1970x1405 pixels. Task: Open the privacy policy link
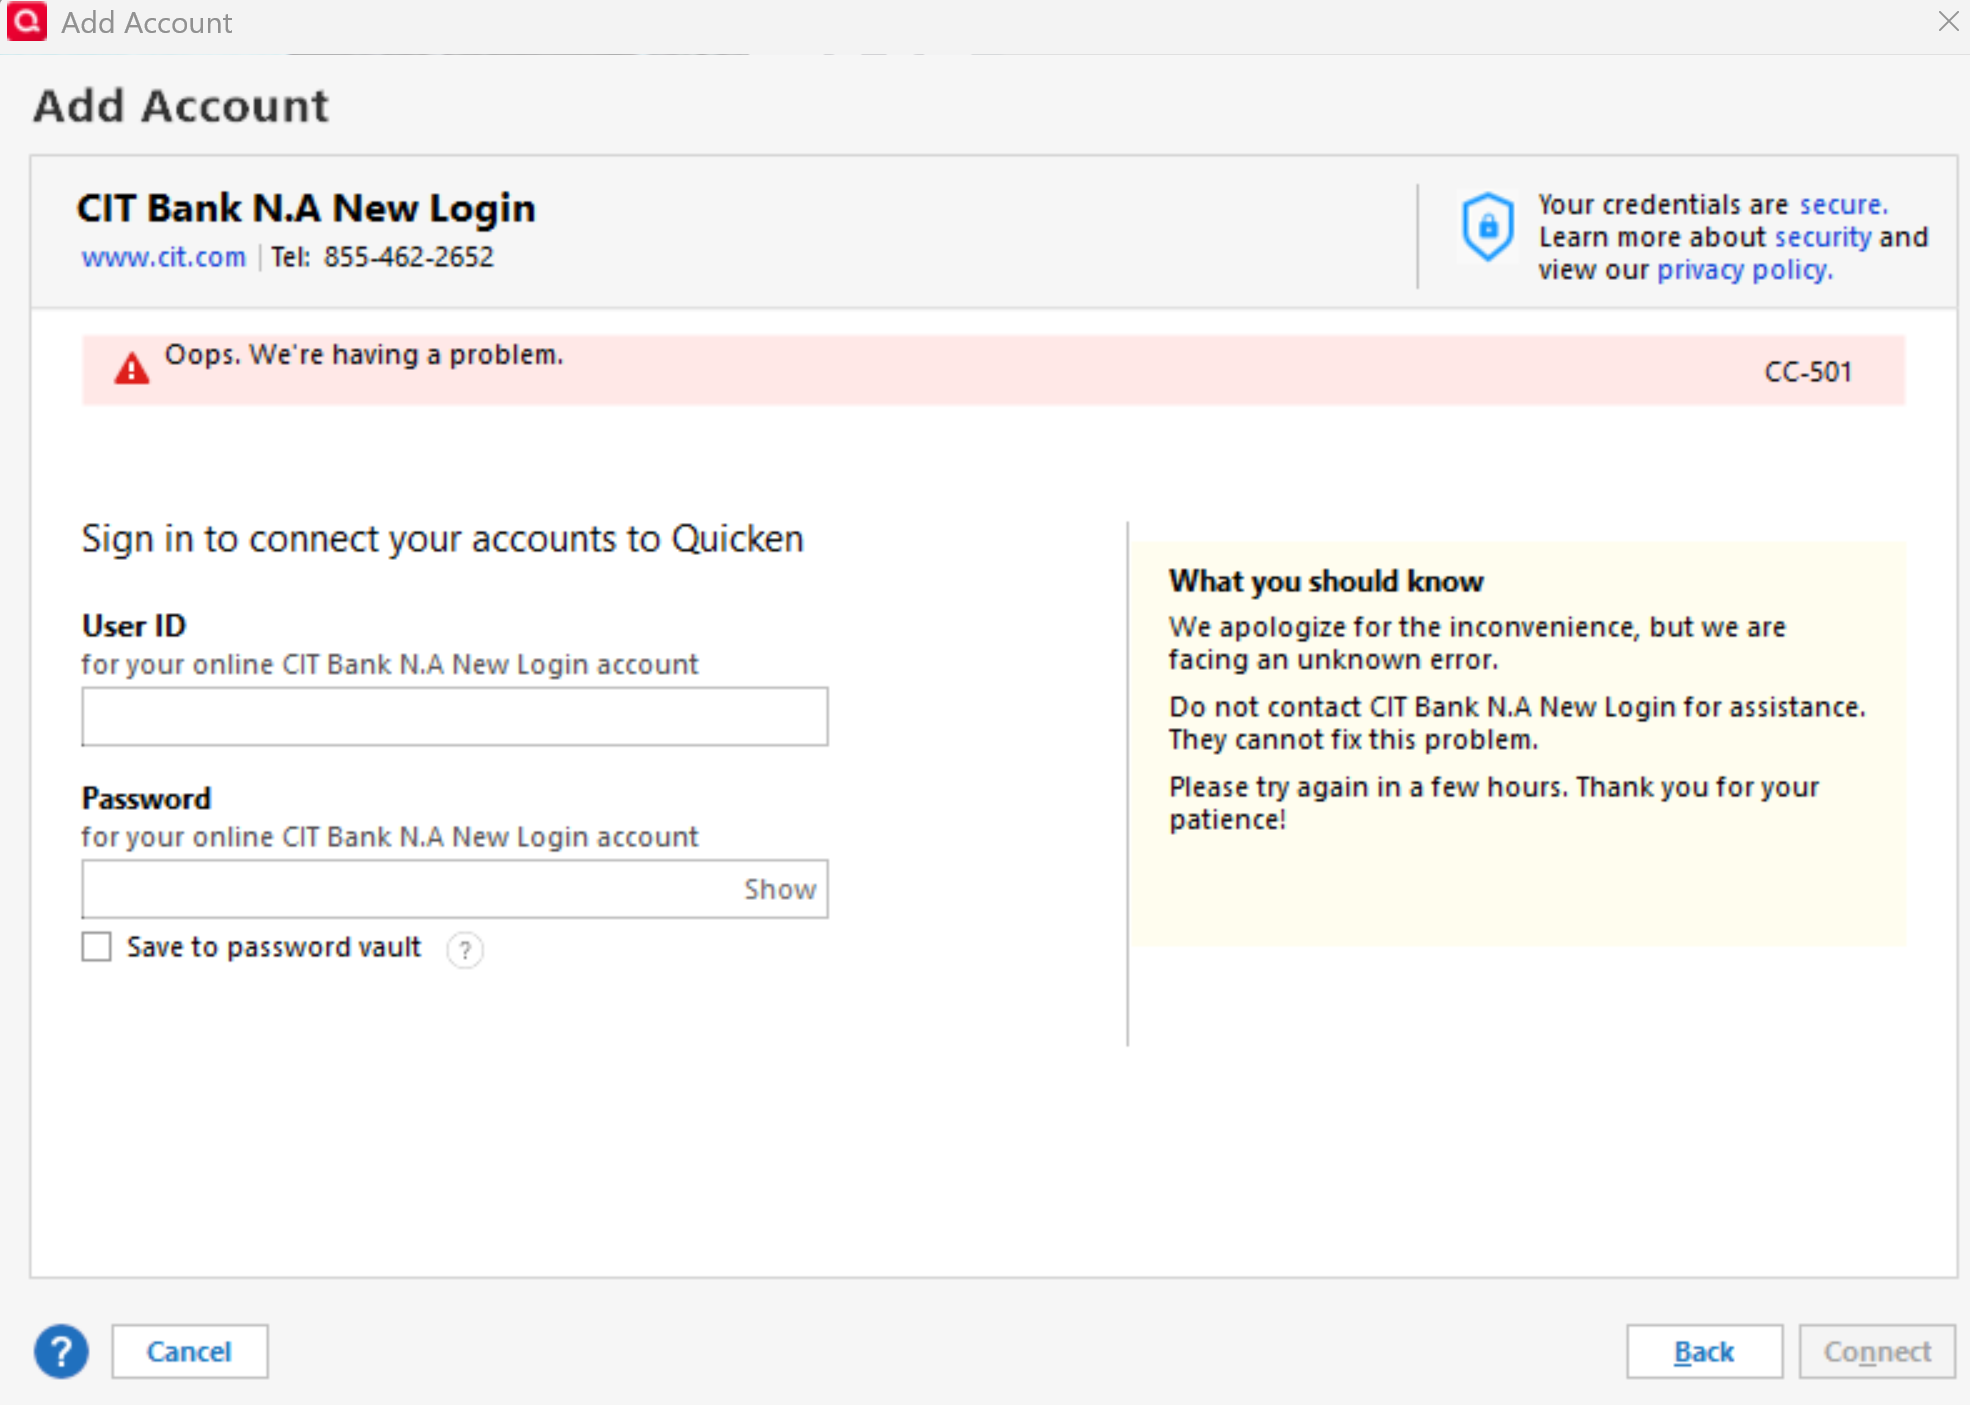point(1743,270)
